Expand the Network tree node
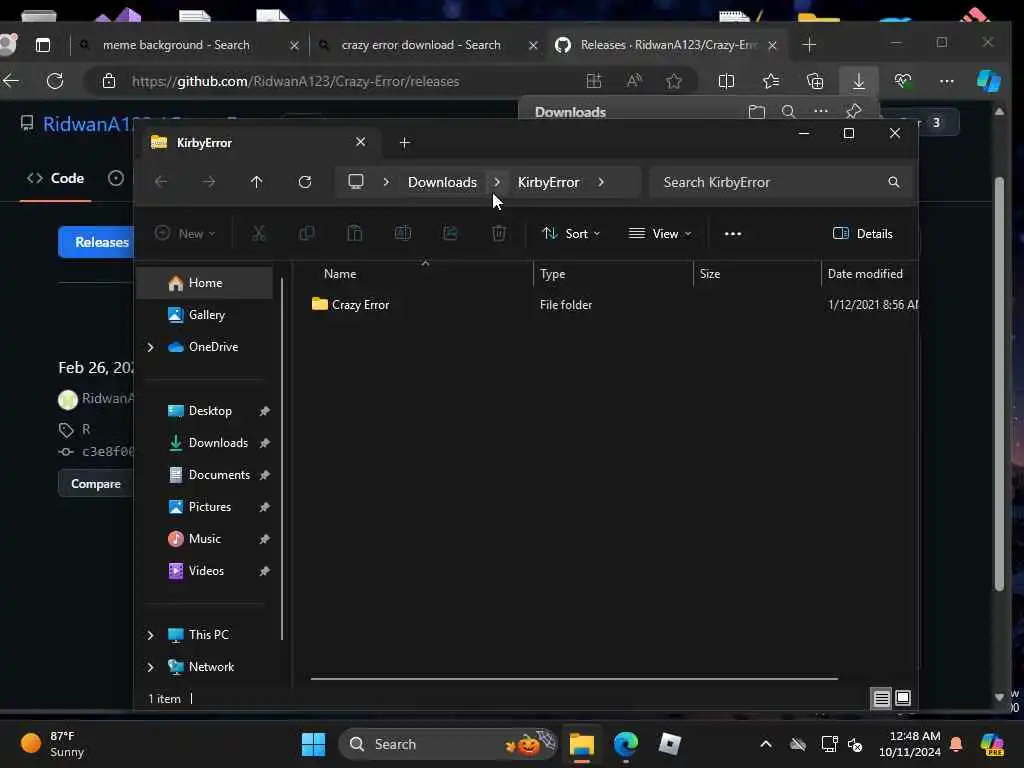This screenshot has height=768, width=1024. (150, 667)
